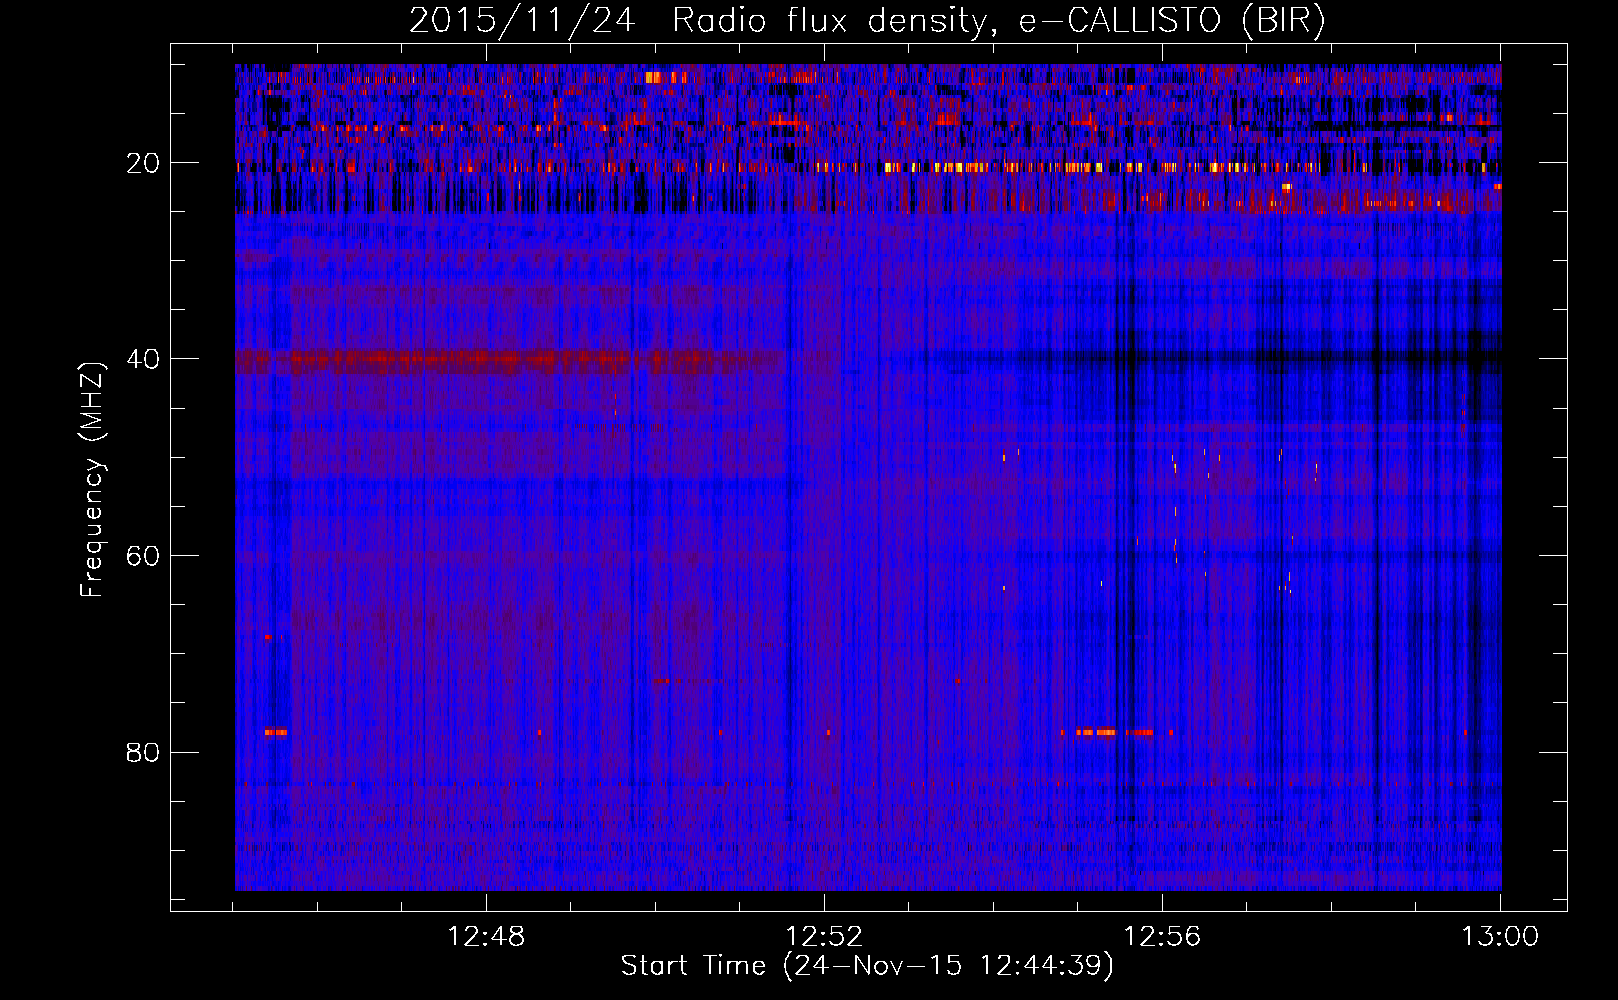Click the 12:56 time tick label
Viewport: 1618px width, 1000px height.
click(1162, 937)
